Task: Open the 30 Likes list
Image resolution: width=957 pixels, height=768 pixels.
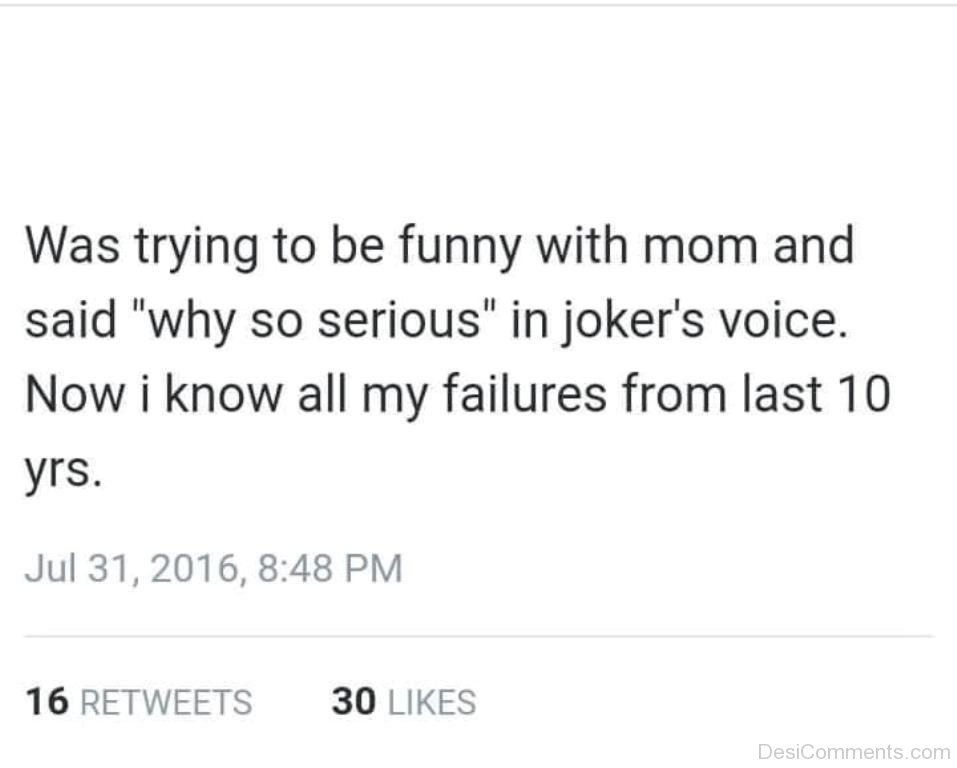Action: [403, 702]
